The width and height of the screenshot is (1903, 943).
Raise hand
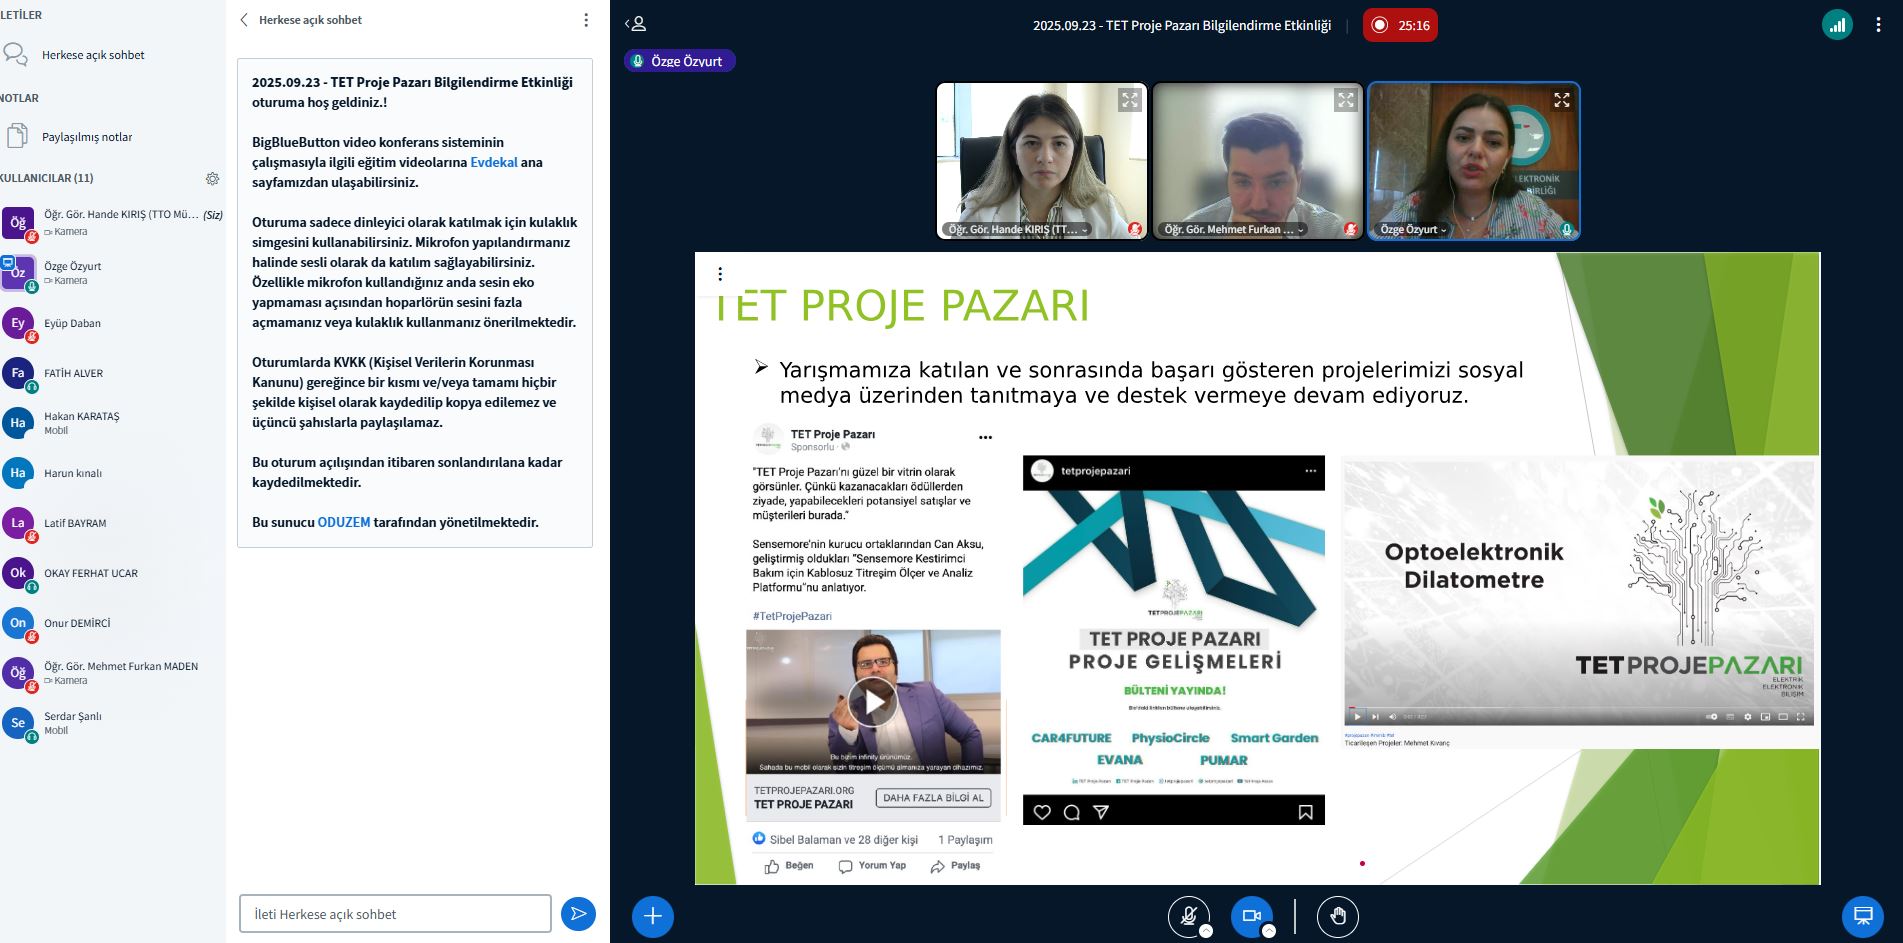1338,916
